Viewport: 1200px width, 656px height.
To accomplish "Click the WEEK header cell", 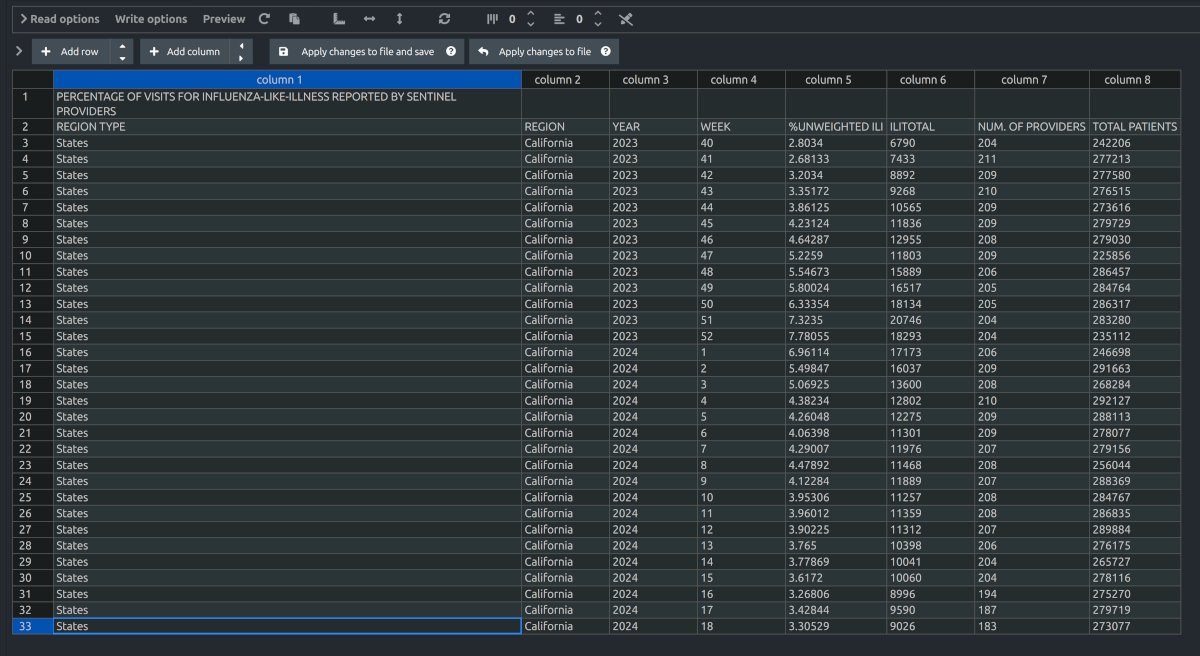I will click(741, 127).
